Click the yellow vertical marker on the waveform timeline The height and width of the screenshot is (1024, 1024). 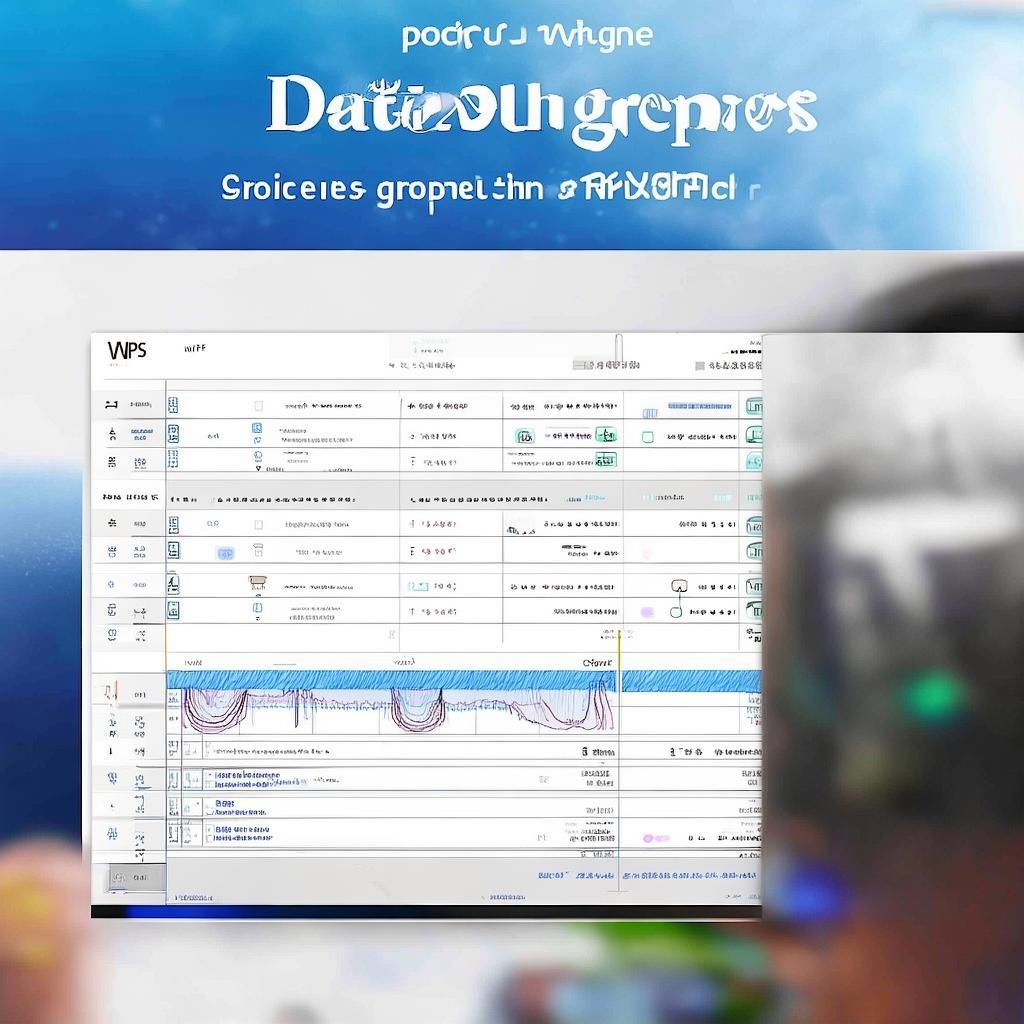[x=619, y=680]
